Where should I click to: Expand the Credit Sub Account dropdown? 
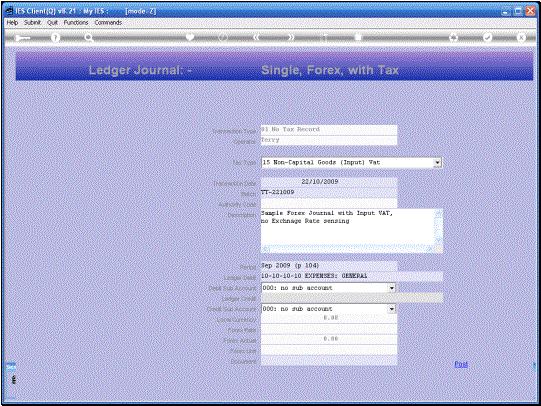coord(392,309)
